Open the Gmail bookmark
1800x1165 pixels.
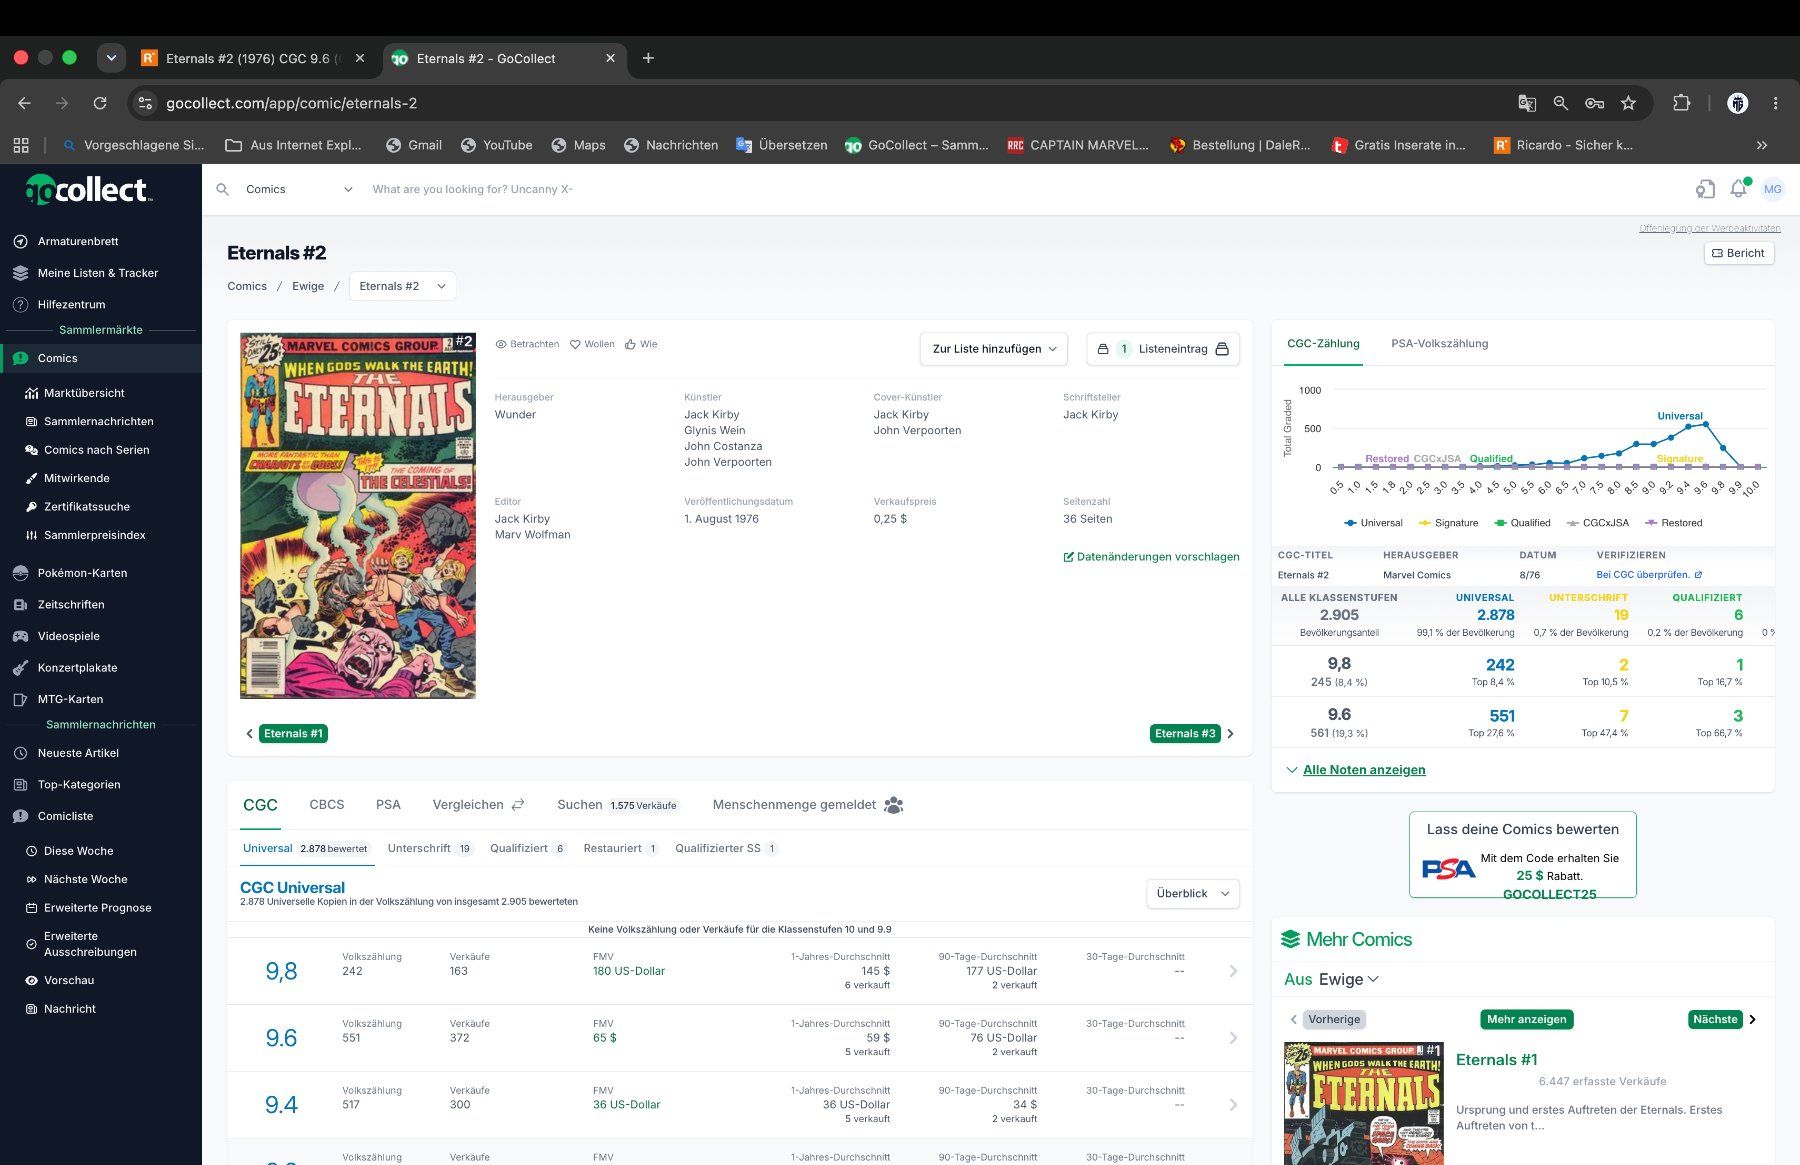[414, 145]
